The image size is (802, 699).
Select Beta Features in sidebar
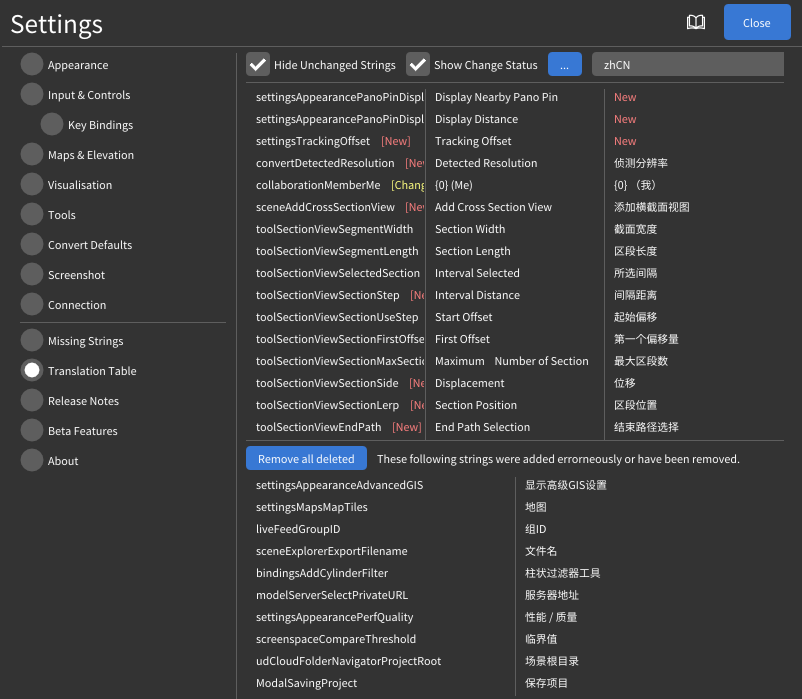[x=82, y=431]
